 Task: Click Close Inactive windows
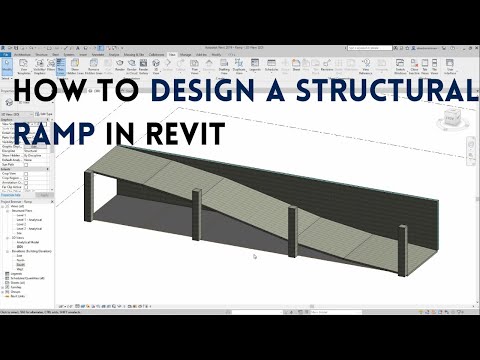pyautogui.click(x=414, y=67)
